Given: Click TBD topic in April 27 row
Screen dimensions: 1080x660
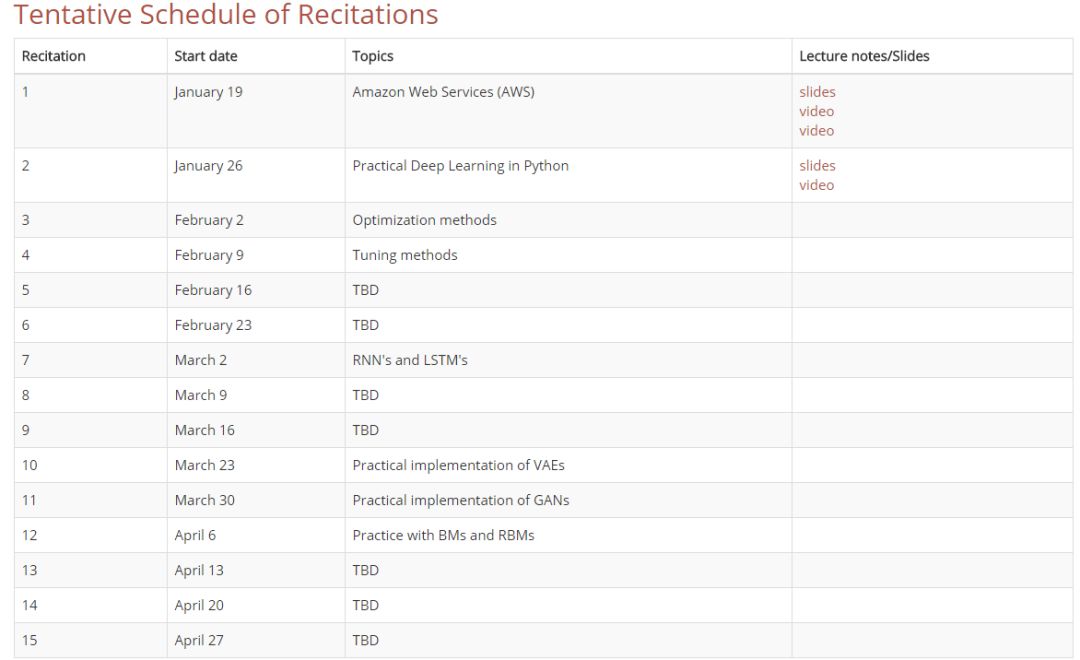Looking at the screenshot, I should coord(365,640).
